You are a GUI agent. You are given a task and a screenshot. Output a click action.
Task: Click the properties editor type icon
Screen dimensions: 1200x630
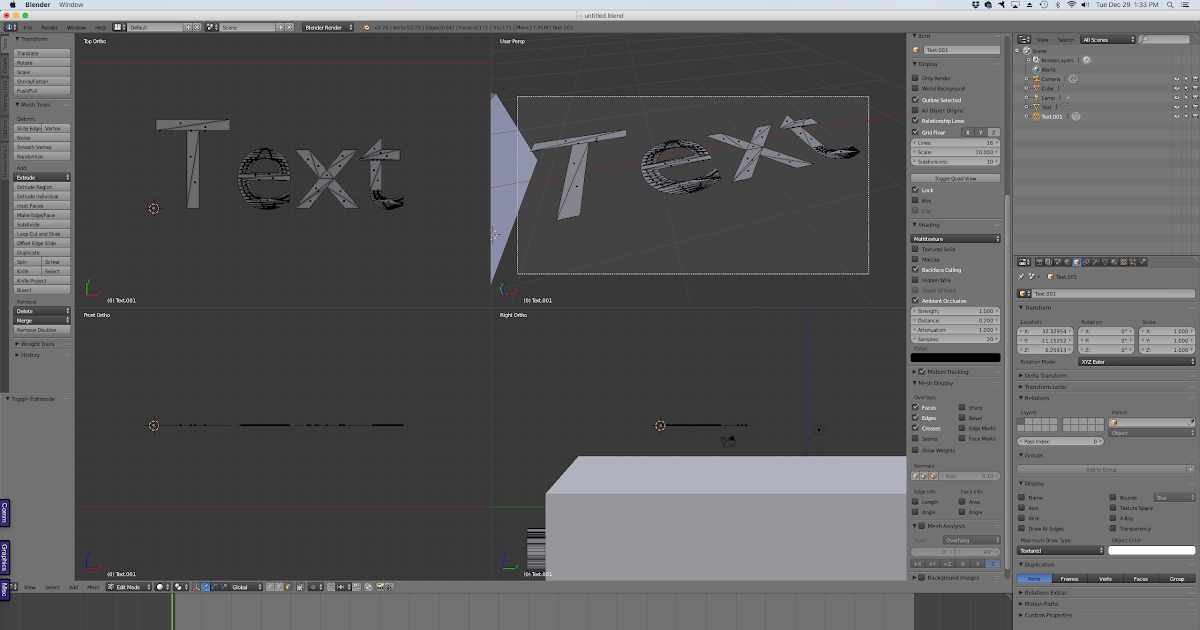pos(1024,262)
